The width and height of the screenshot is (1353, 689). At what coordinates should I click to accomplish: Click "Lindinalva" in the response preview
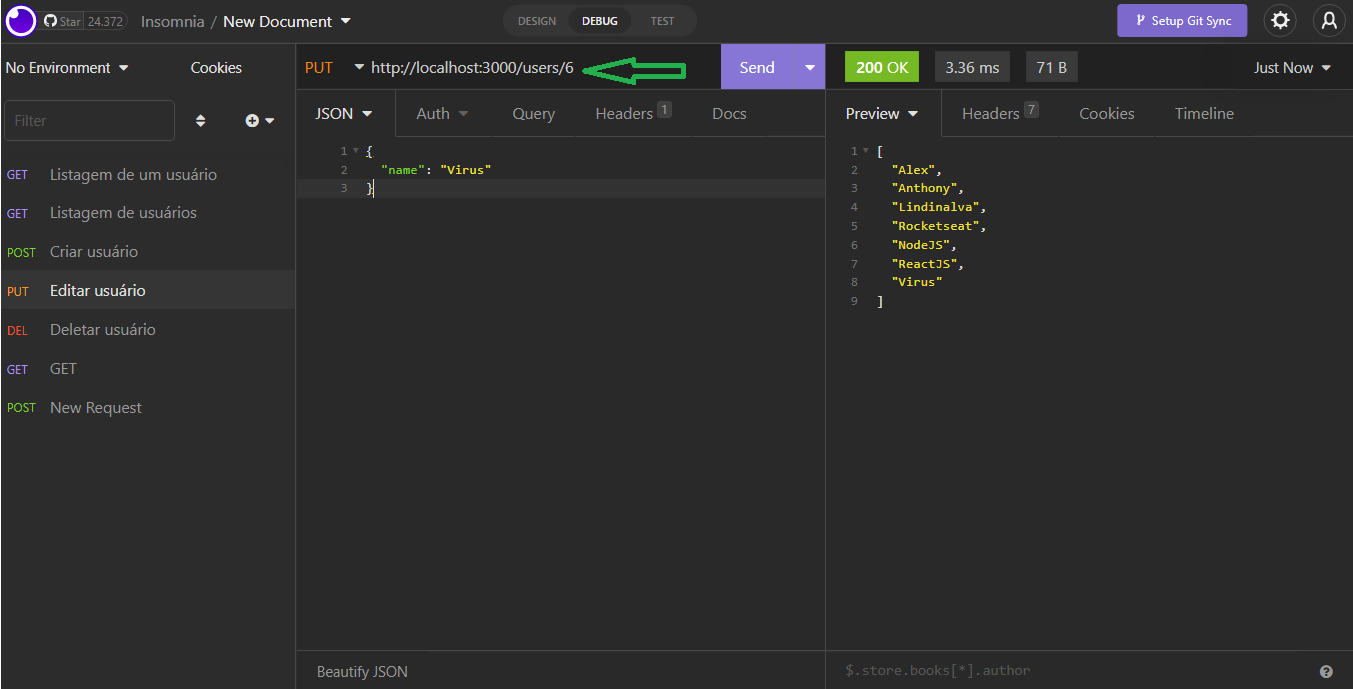(936, 207)
